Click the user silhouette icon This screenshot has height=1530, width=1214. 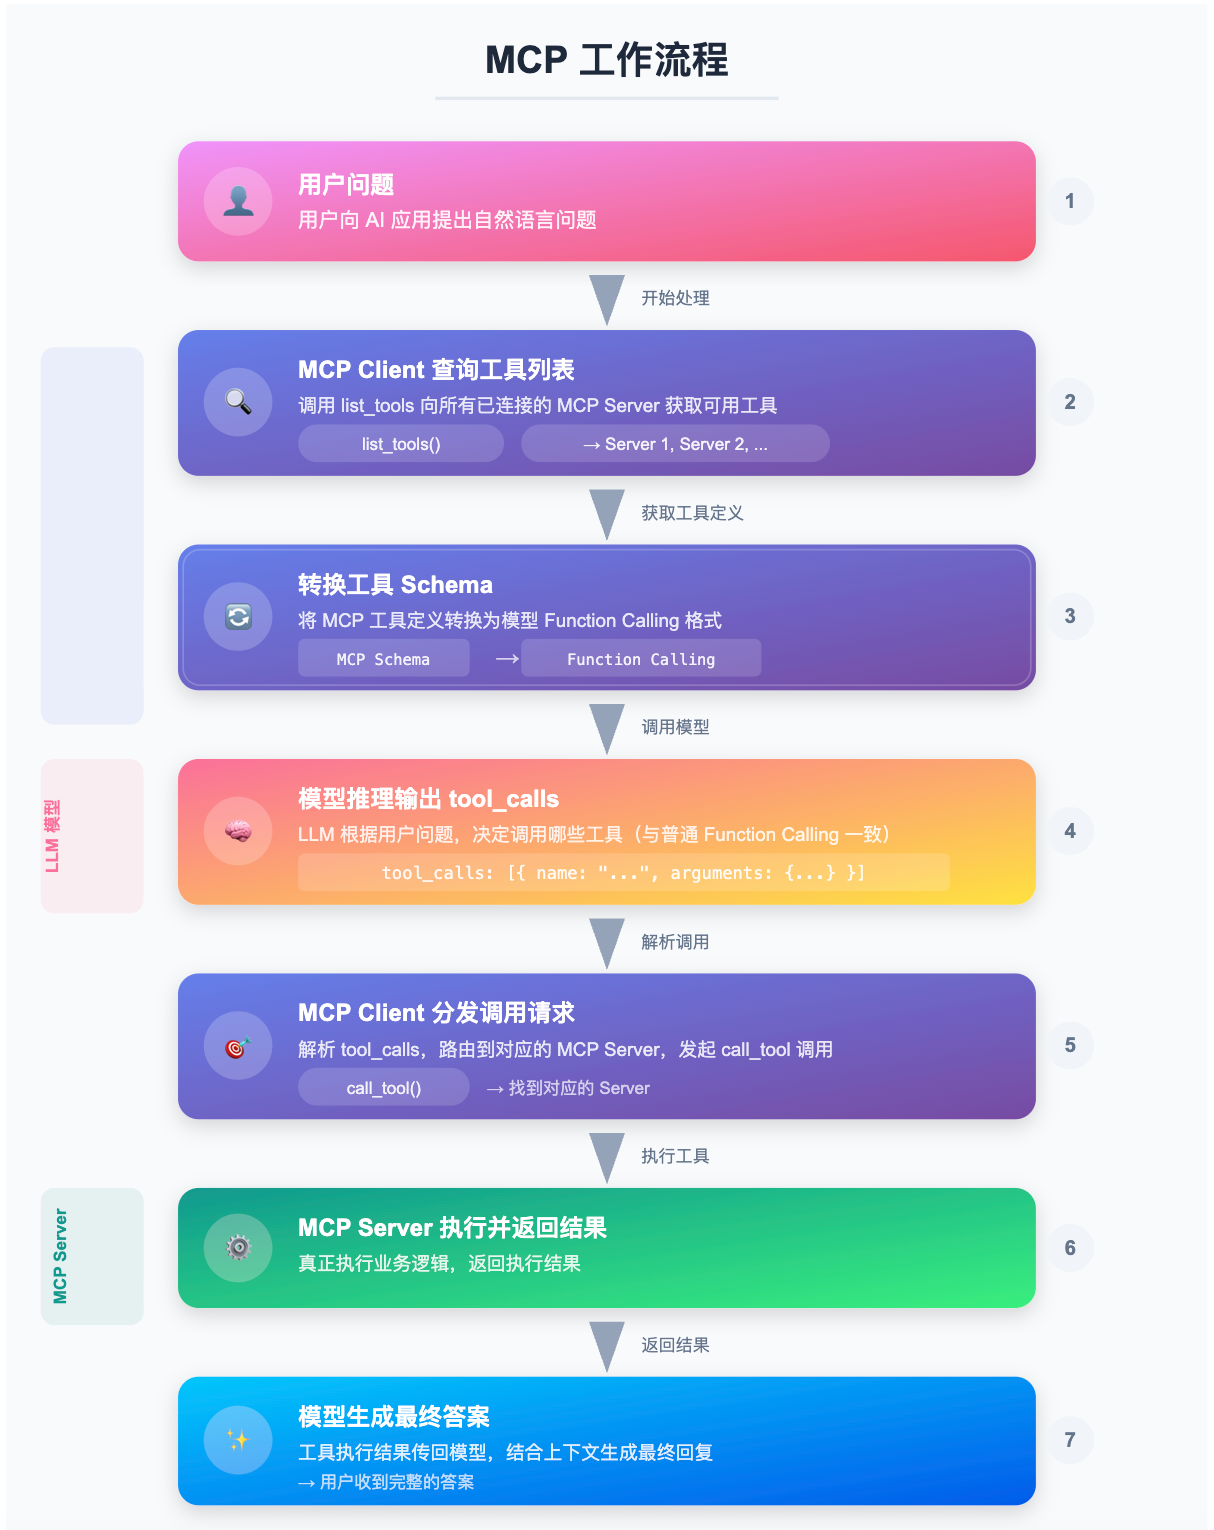(238, 201)
